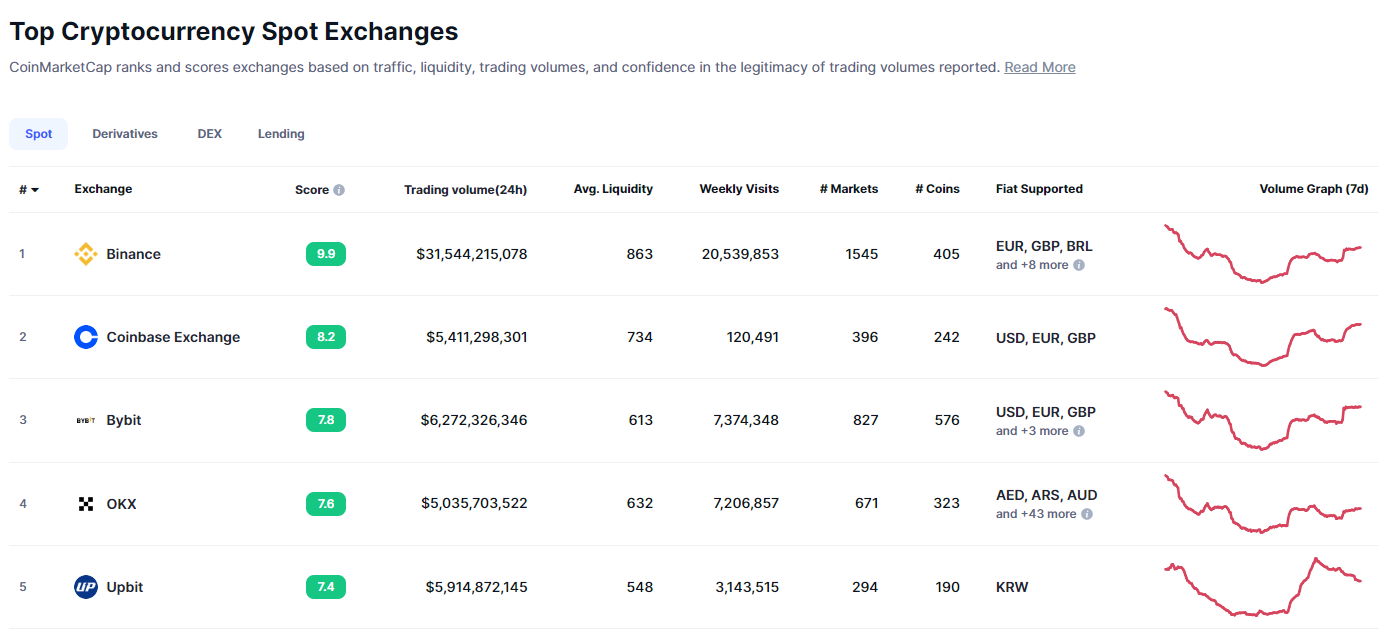The height and width of the screenshot is (636, 1391).
Task: Click the info icon beside Score header
Action: [x=339, y=190]
